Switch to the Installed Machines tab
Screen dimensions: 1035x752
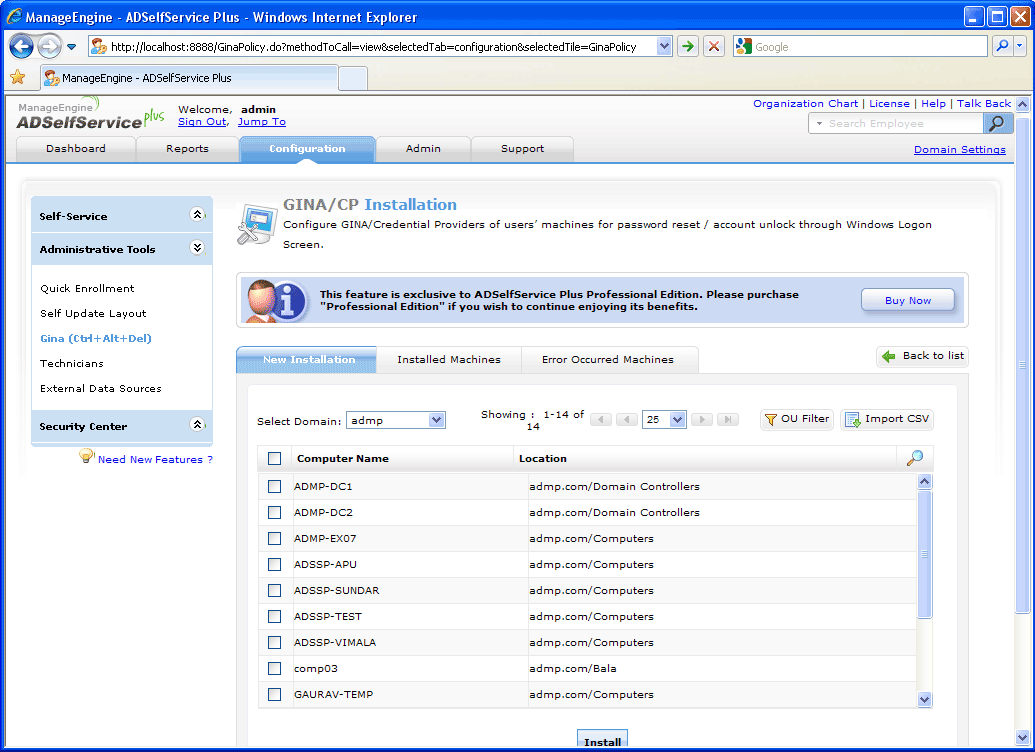click(x=448, y=360)
